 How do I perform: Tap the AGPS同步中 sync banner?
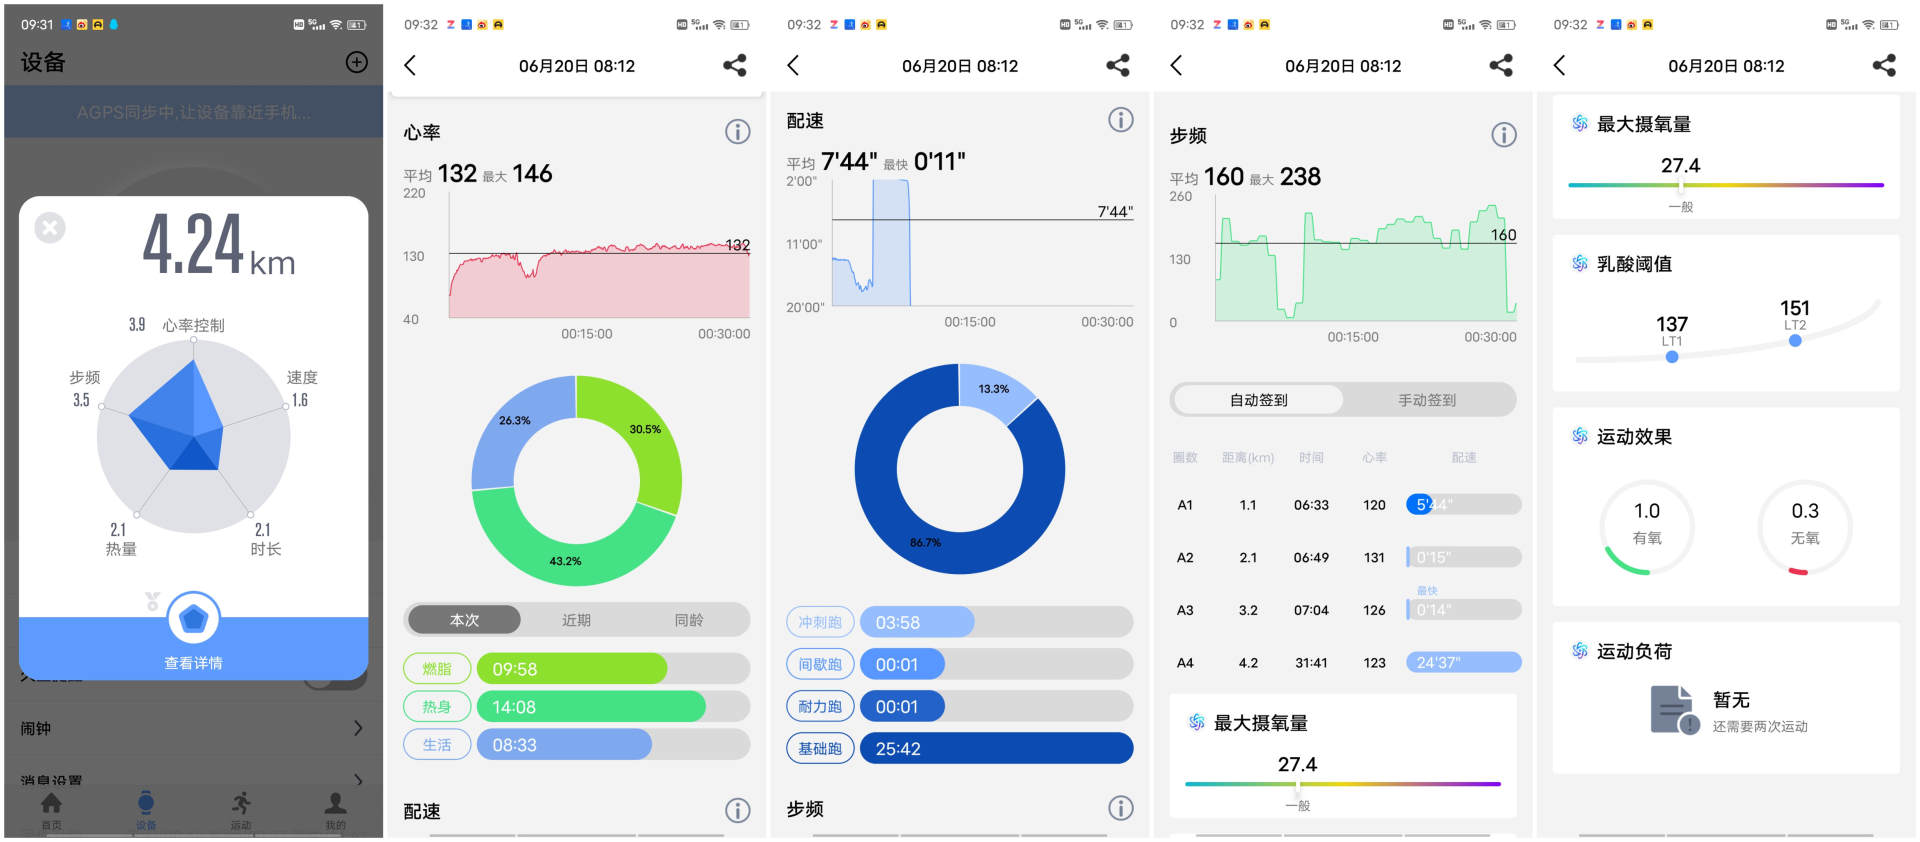click(193, 112)
